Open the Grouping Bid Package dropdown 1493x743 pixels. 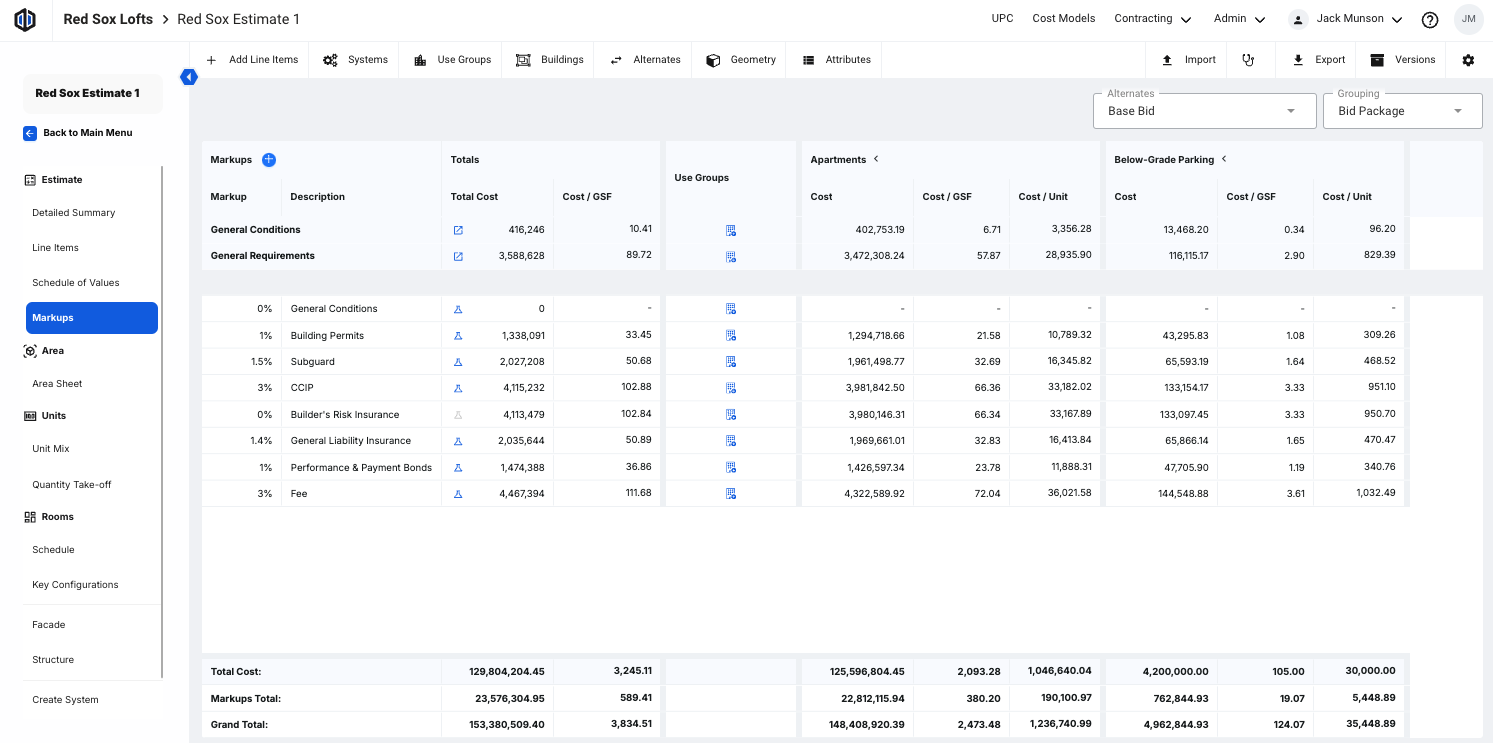[x=1402, y=111]
